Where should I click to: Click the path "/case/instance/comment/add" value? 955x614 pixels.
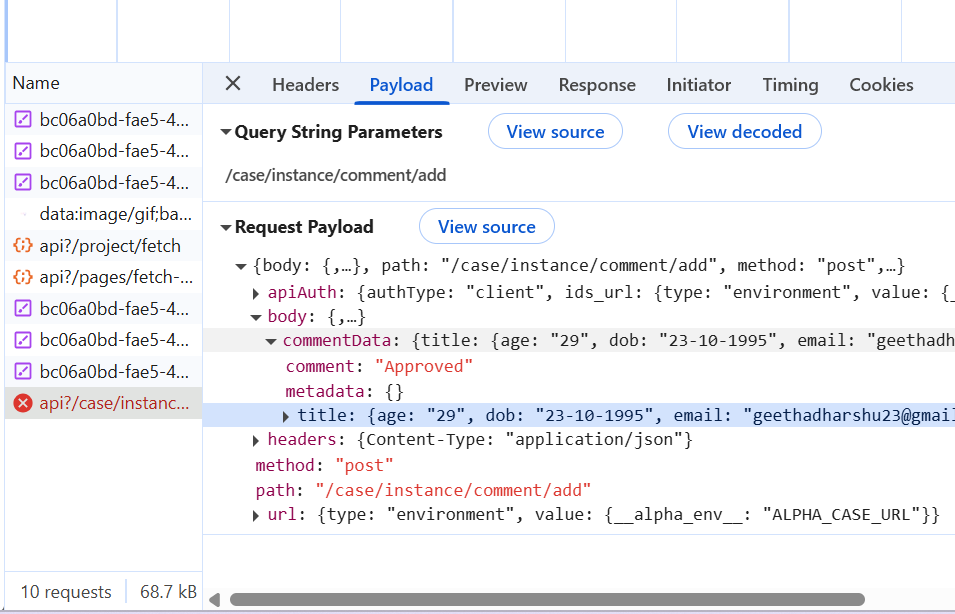[x=453, y=490]
